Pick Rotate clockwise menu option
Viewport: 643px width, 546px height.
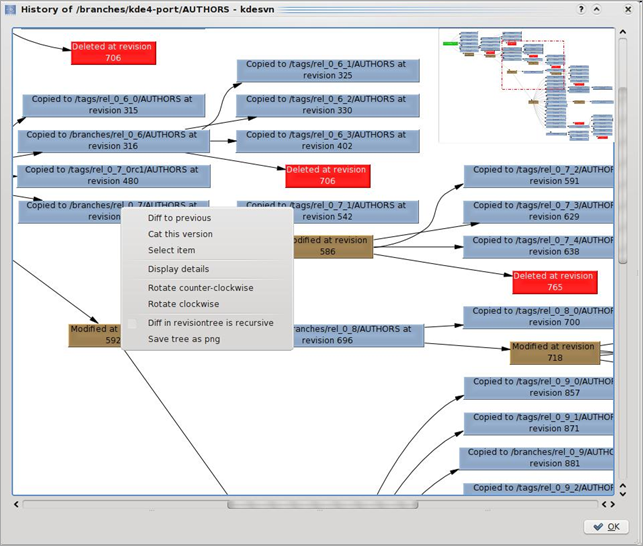[183, 304]
